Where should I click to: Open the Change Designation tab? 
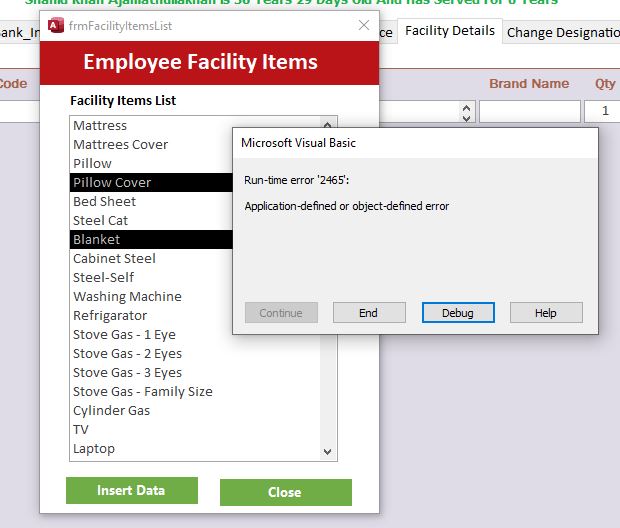[563, 32]
